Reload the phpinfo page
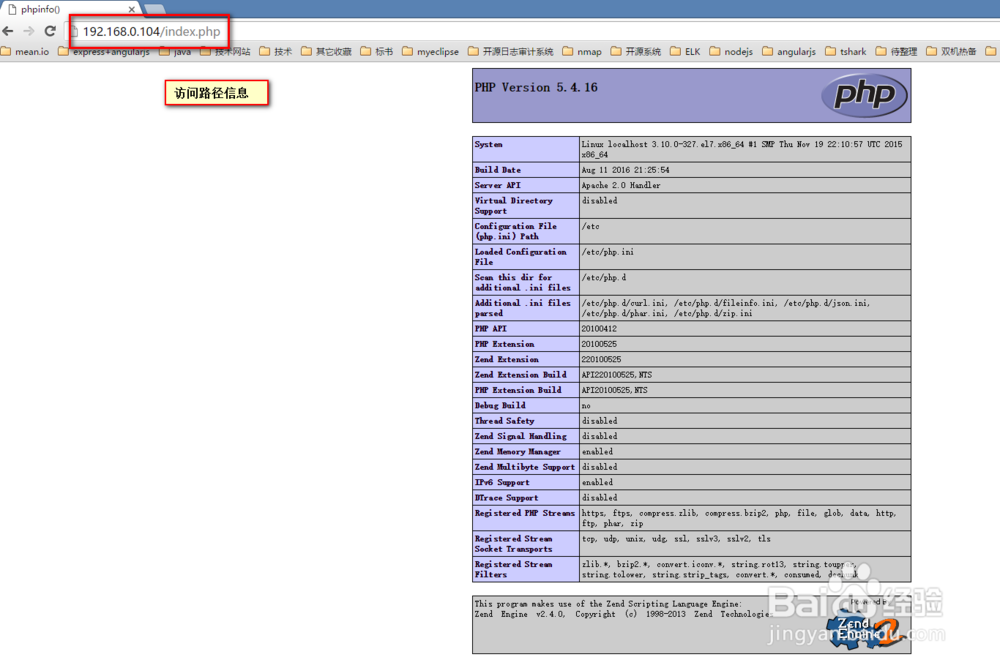 click(x=50, y=31)
